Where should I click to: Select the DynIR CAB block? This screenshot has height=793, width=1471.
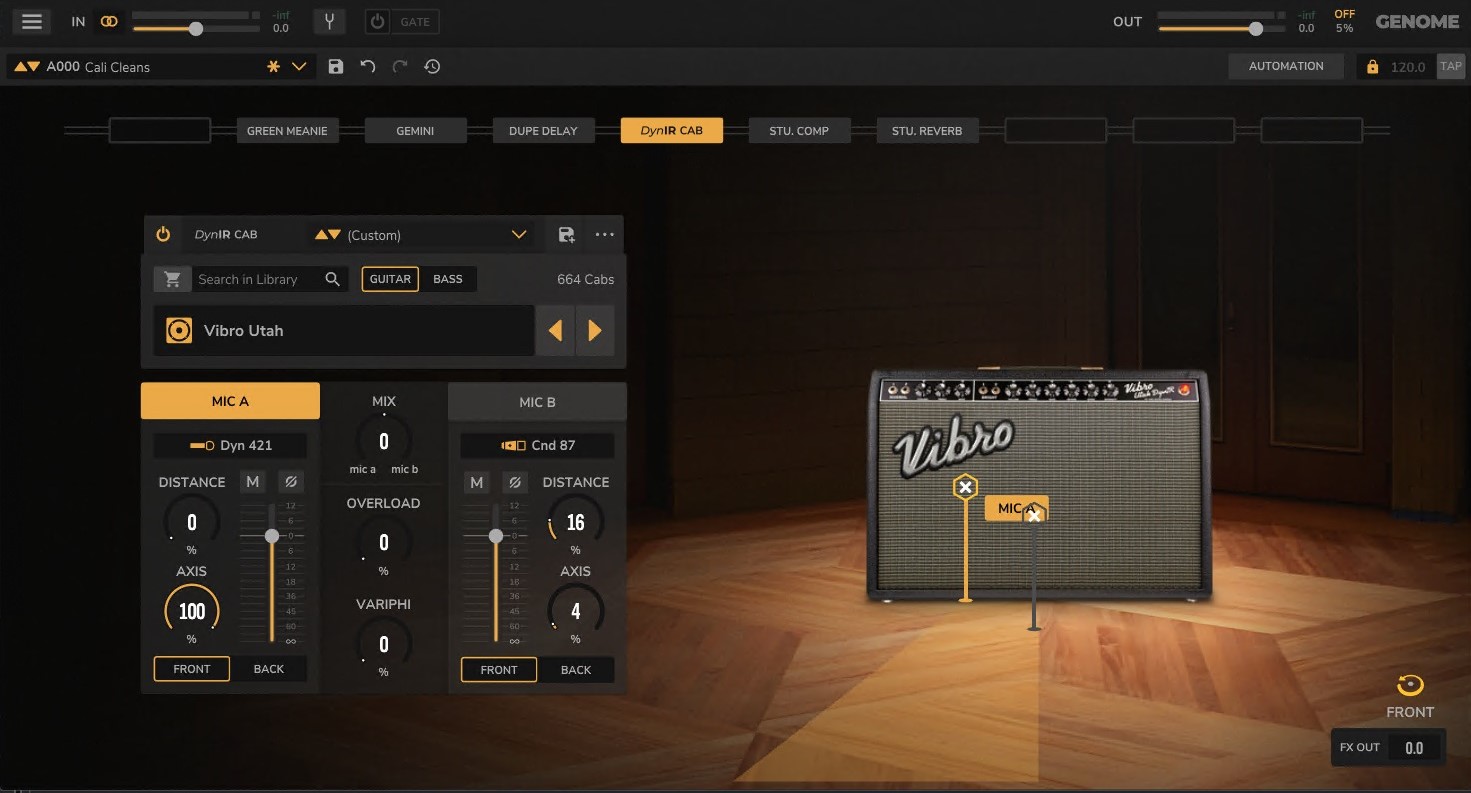tap(671, 130)
